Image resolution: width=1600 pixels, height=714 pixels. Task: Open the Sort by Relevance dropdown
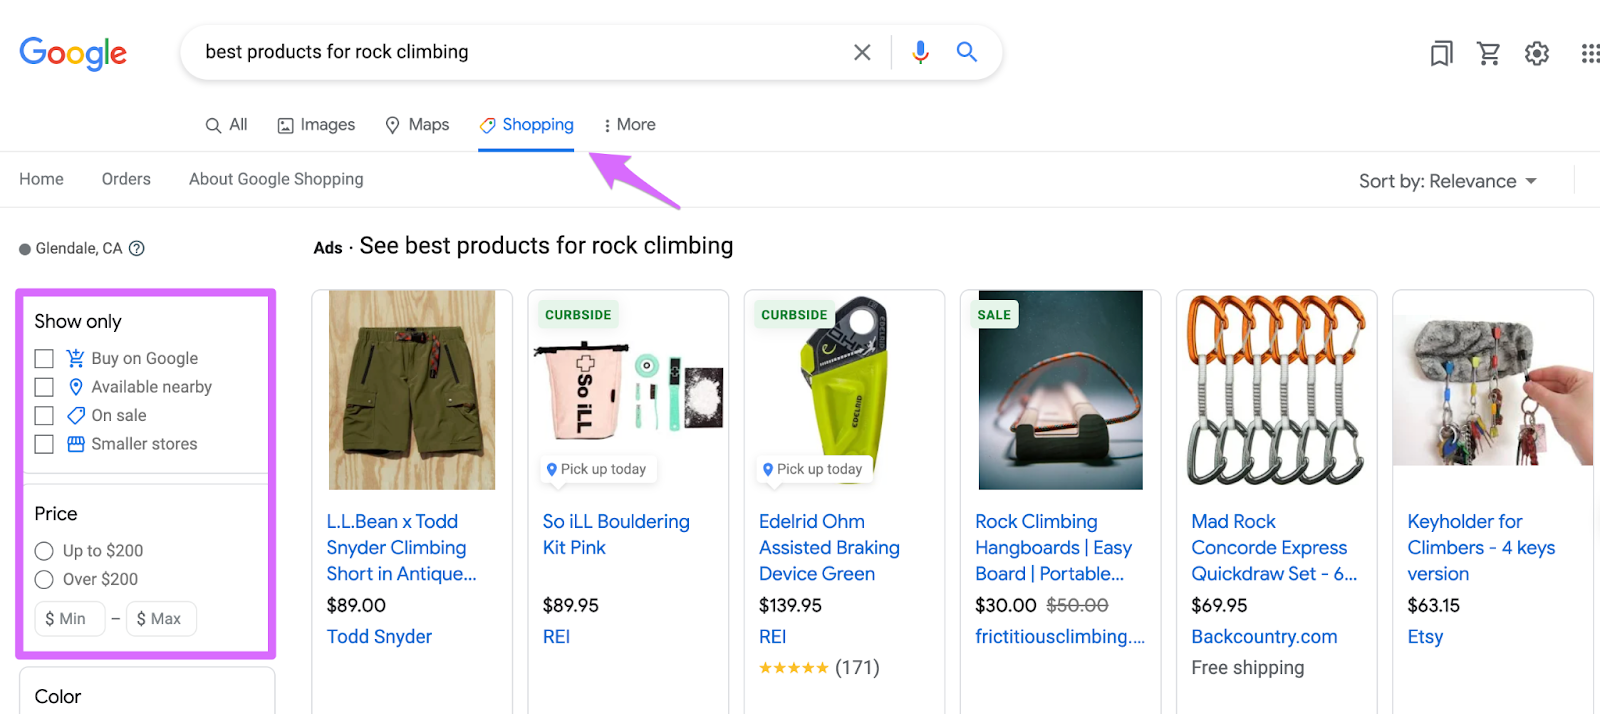pyautogui.click(x=1447, y=181)
